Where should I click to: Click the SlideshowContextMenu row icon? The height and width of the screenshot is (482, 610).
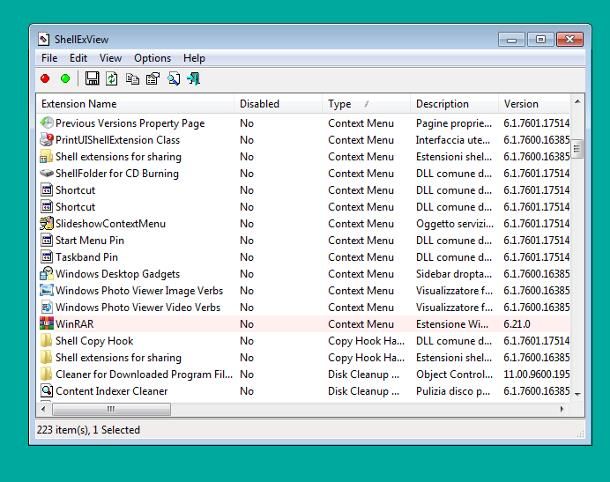point(47,223)
